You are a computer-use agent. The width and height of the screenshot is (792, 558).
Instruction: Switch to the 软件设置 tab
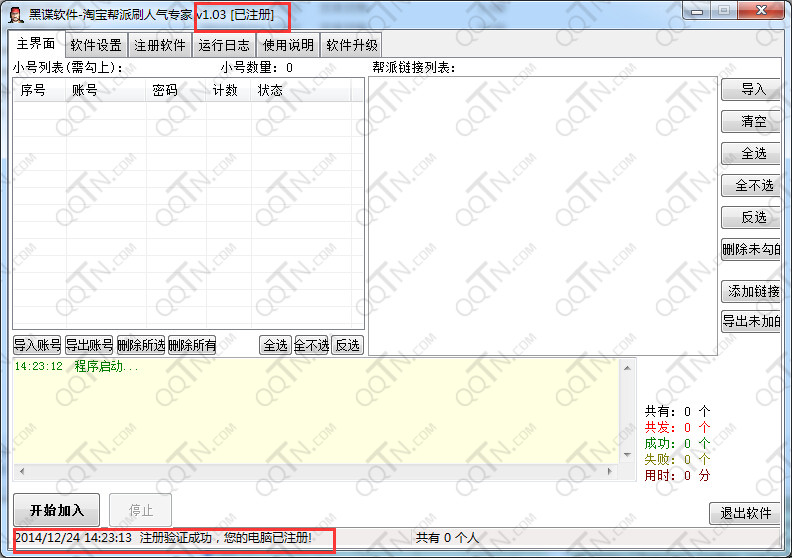pos(96,45)
